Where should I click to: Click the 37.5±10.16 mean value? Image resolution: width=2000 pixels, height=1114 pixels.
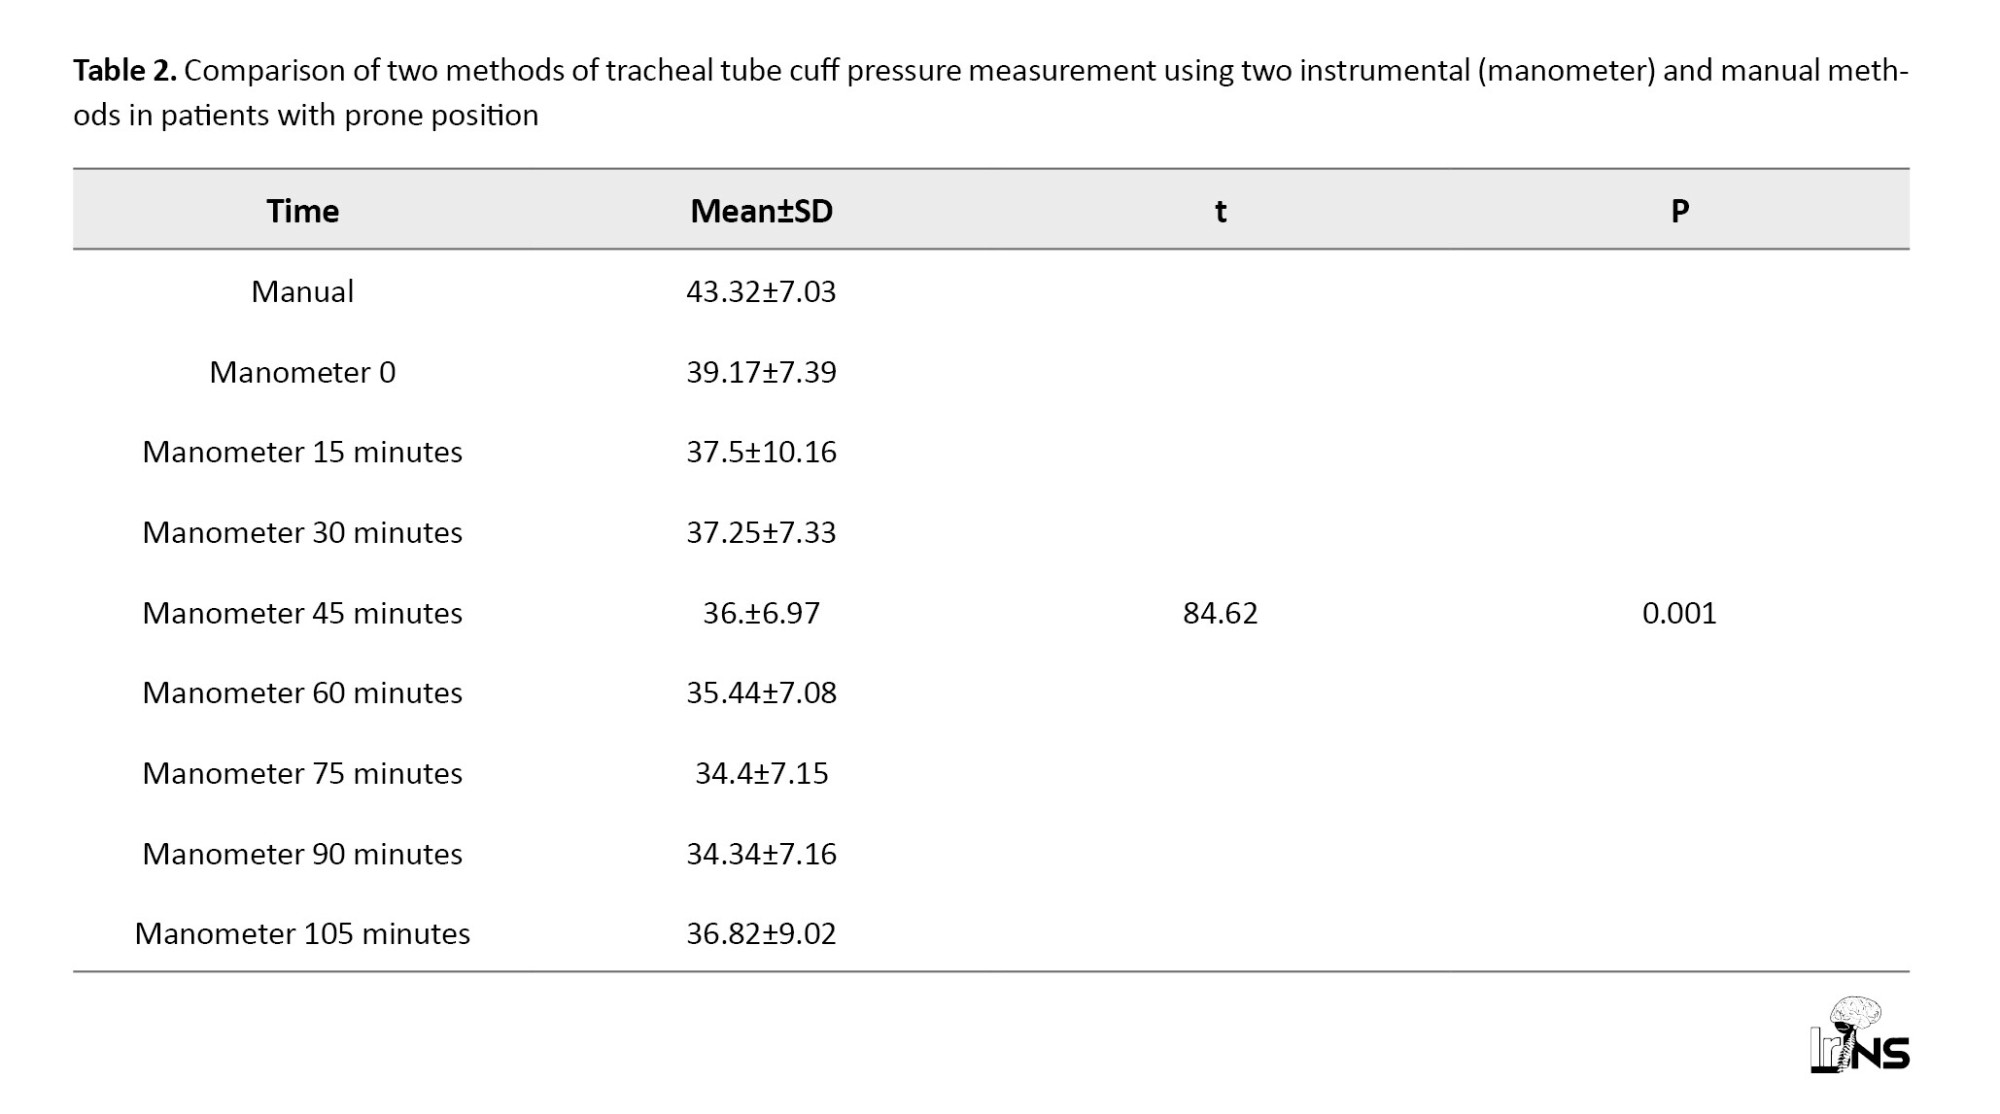click(x=761, y=452)
